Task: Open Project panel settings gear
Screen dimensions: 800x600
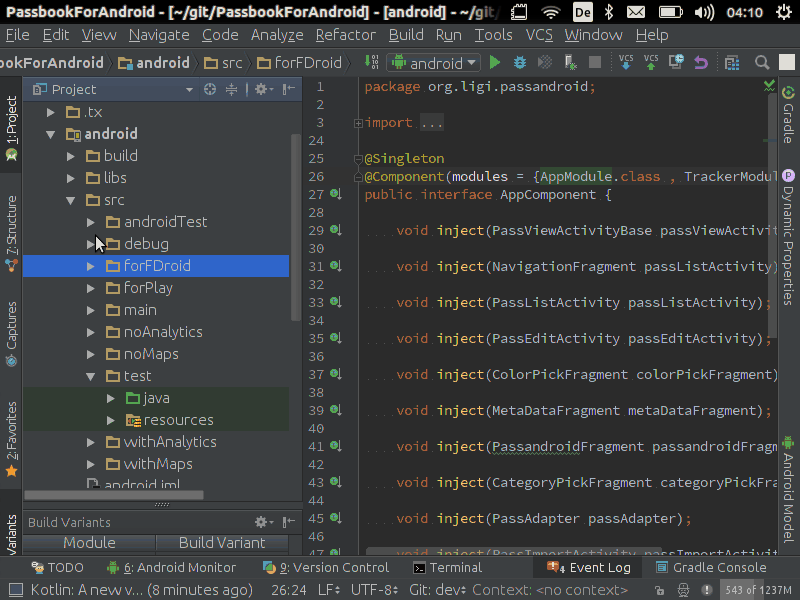Action: 264,89
